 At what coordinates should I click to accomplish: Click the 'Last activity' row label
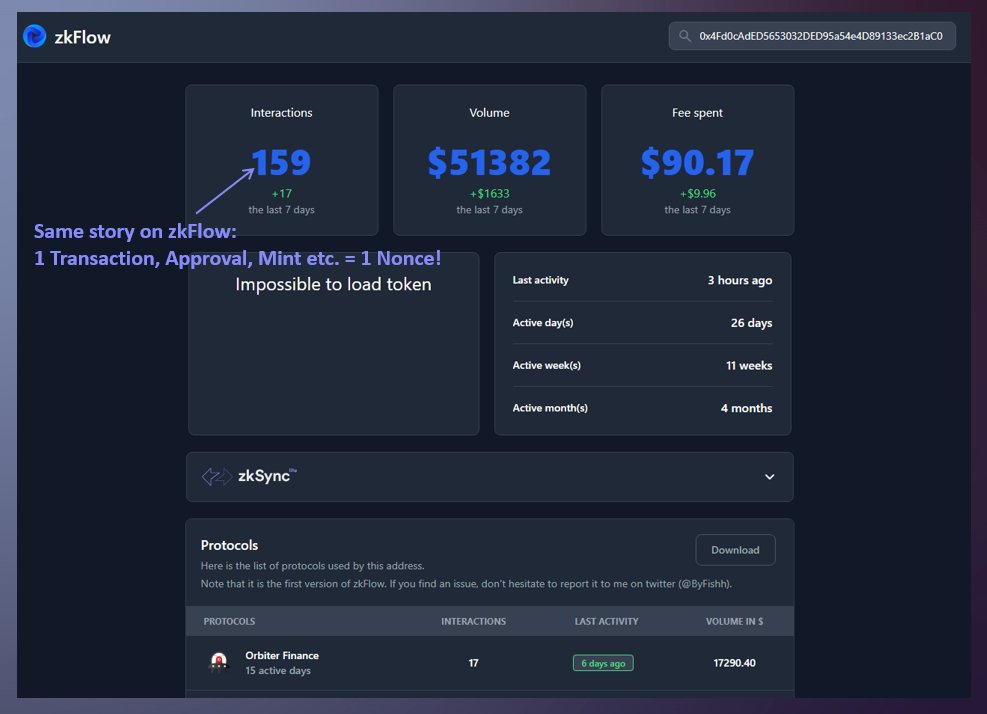[x=540, y=280]
